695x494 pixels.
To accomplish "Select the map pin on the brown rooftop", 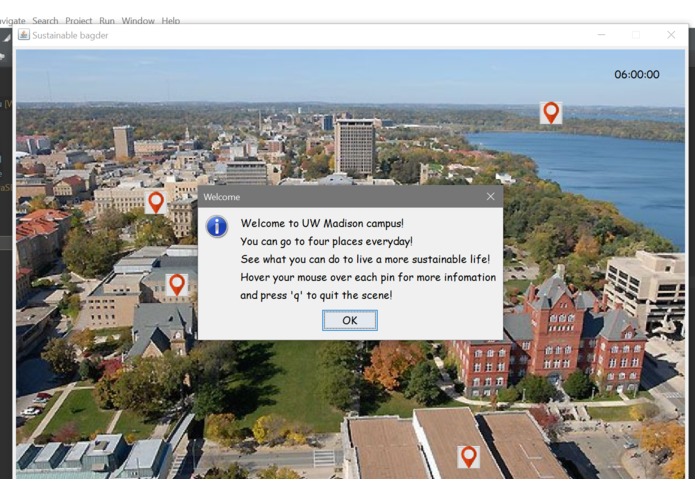I will pyautogui.click(x=469, y=456).
